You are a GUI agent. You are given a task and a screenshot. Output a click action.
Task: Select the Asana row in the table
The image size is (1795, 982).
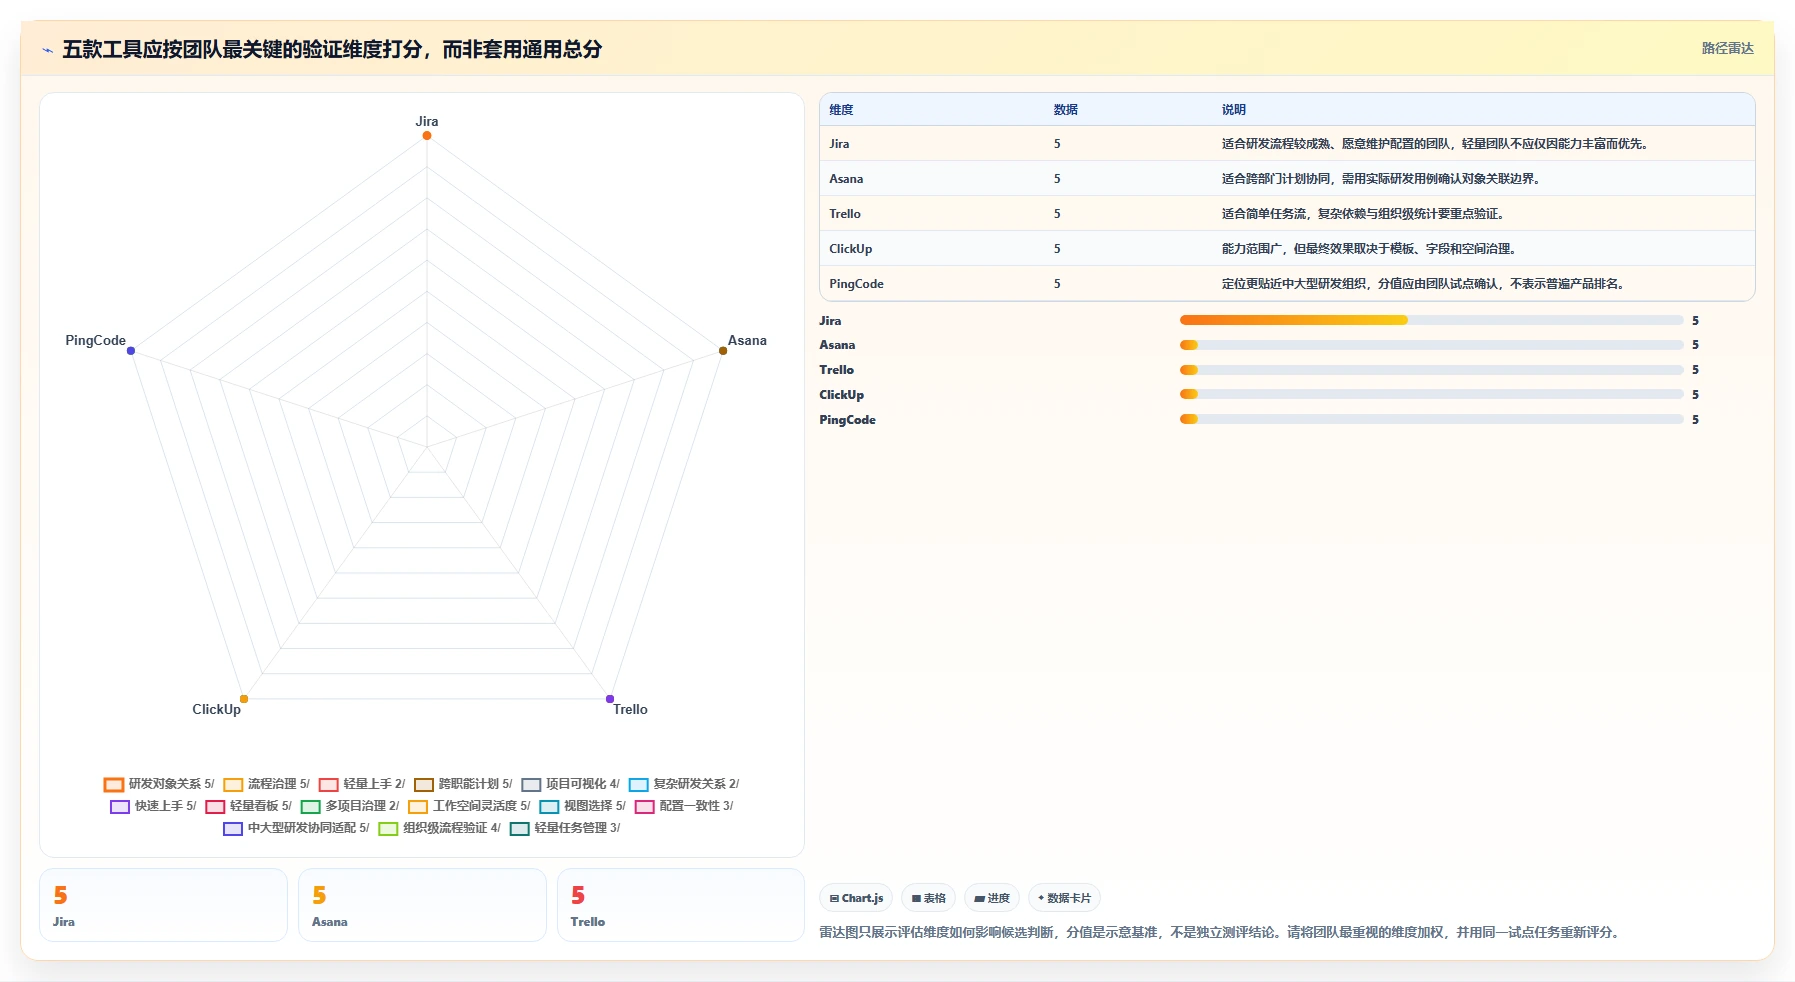pyautogui.click(x=1287, y=179)
